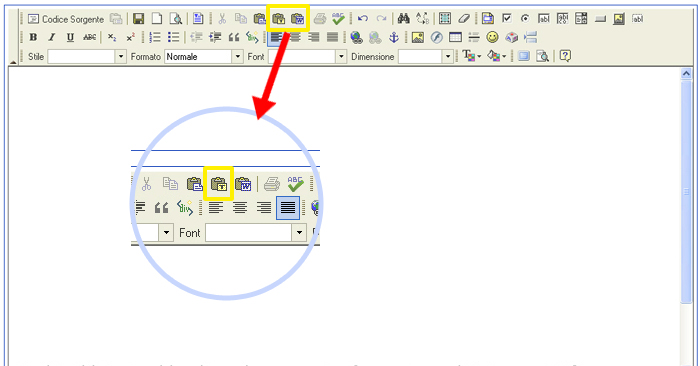The height and width of the screenshot is (366, 700).
Task: Open the Font dropdown list
Action: (307, 57)
